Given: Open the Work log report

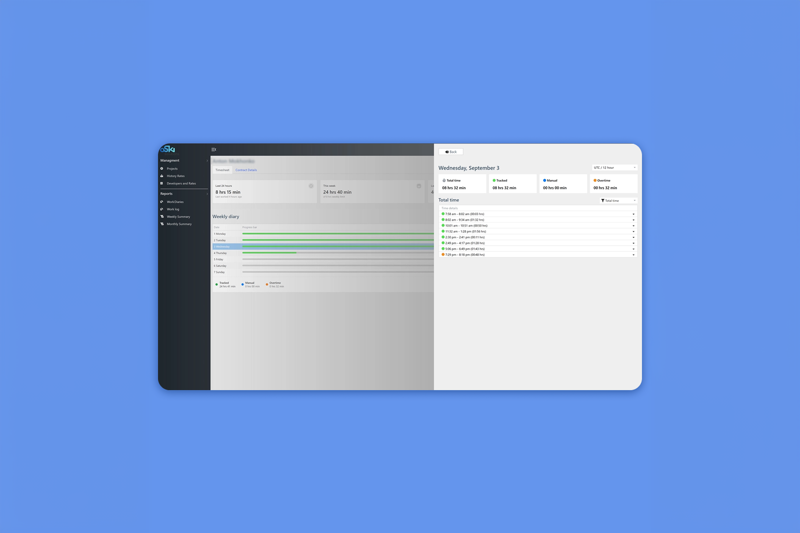Looking at the screenshot, I should pyautogui.click(x=173, y=209).
